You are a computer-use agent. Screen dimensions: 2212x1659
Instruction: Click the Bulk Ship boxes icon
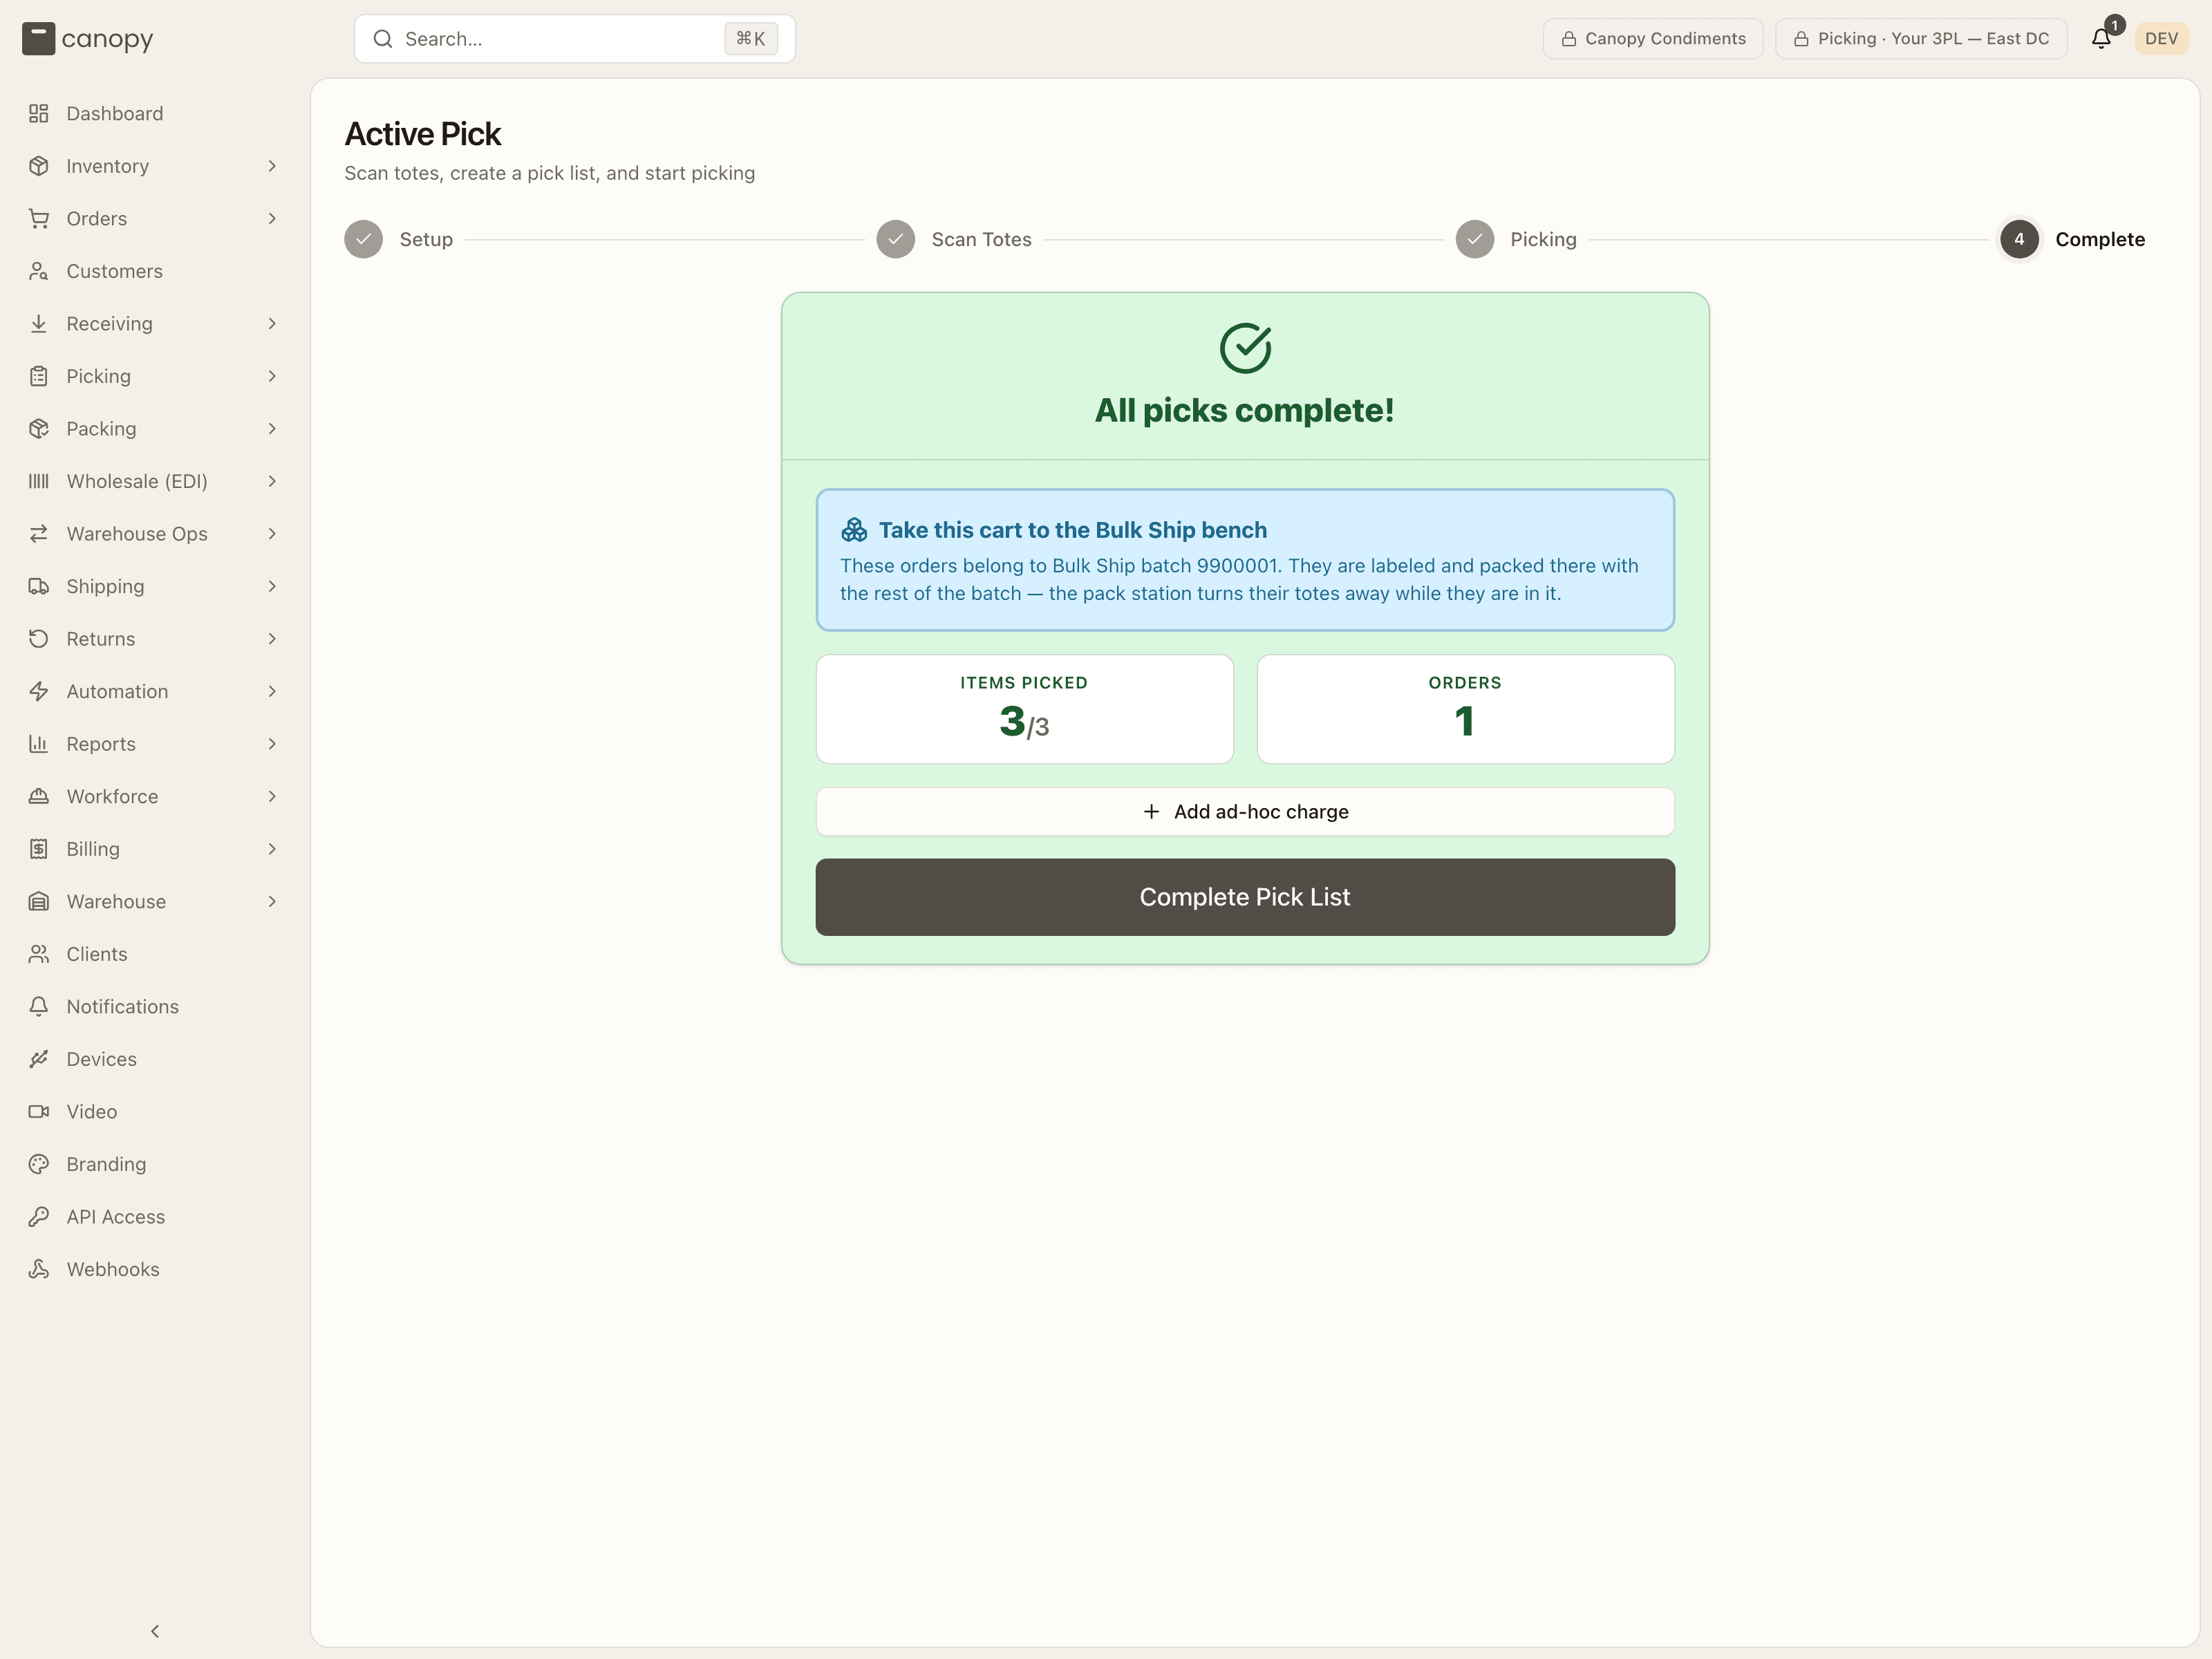854,530
